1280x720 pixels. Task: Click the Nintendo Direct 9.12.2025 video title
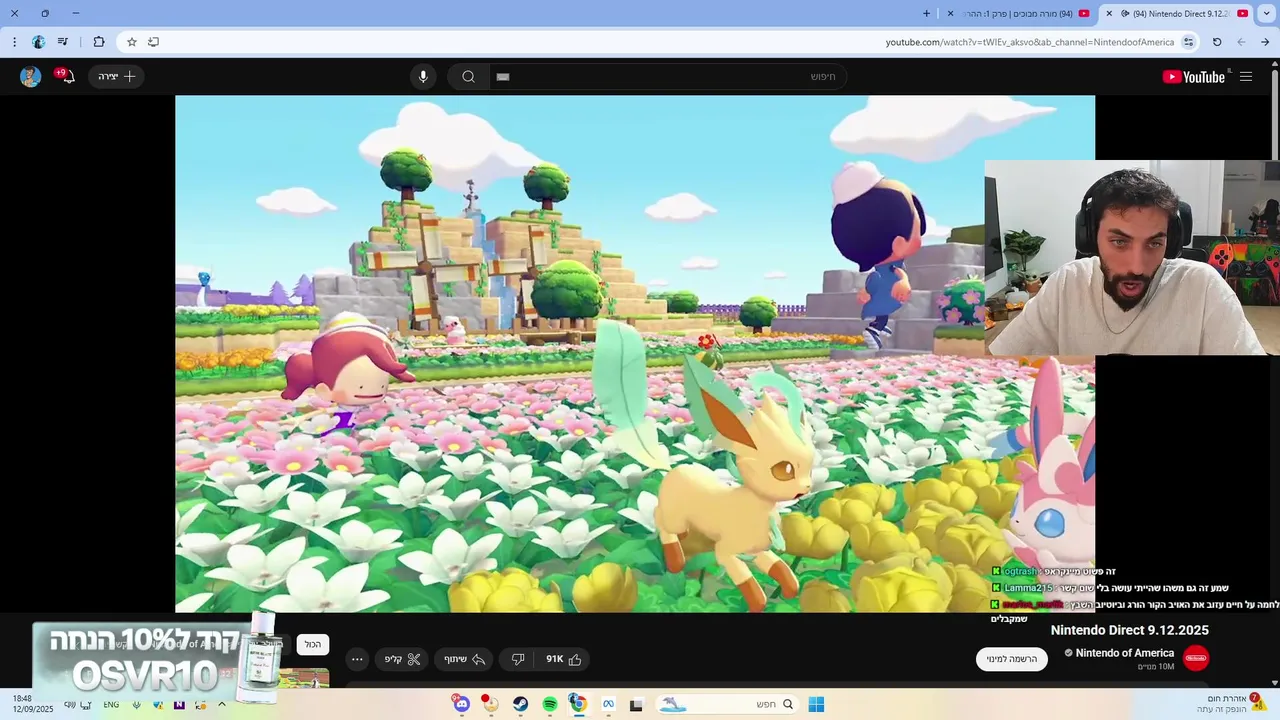click(x=1130, y=630)
